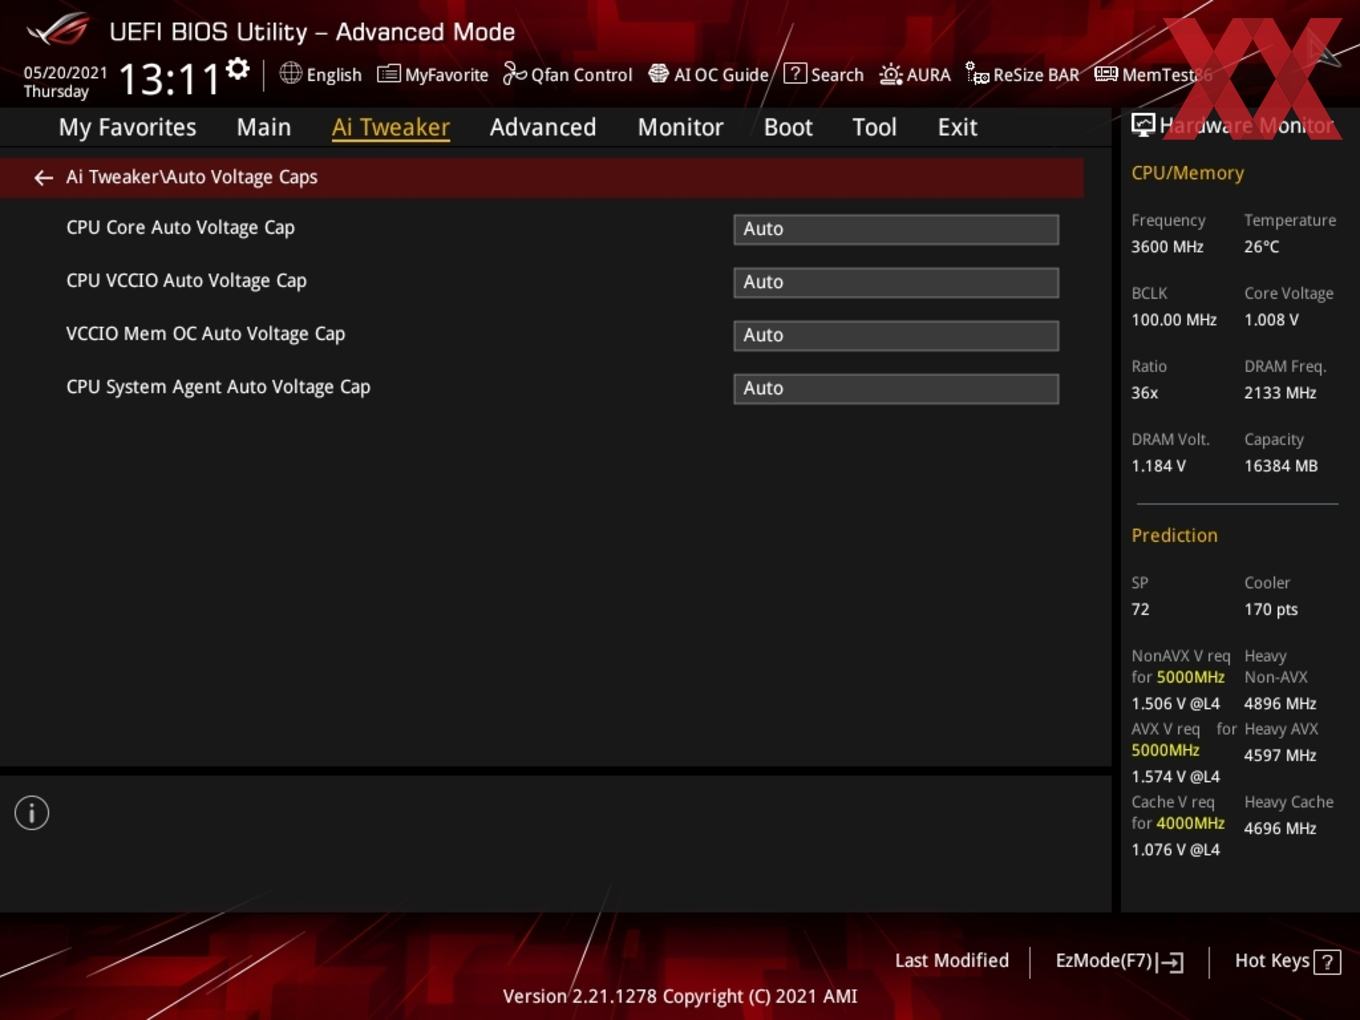Click the 13:11 clock display
Screen dimensions: 1360x1020
click(x=169, y=79)
